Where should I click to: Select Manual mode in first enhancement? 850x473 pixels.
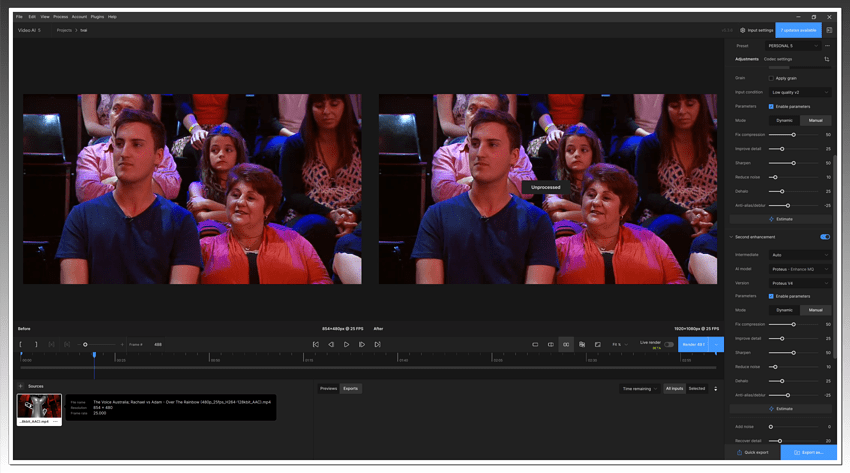point(815,120)
